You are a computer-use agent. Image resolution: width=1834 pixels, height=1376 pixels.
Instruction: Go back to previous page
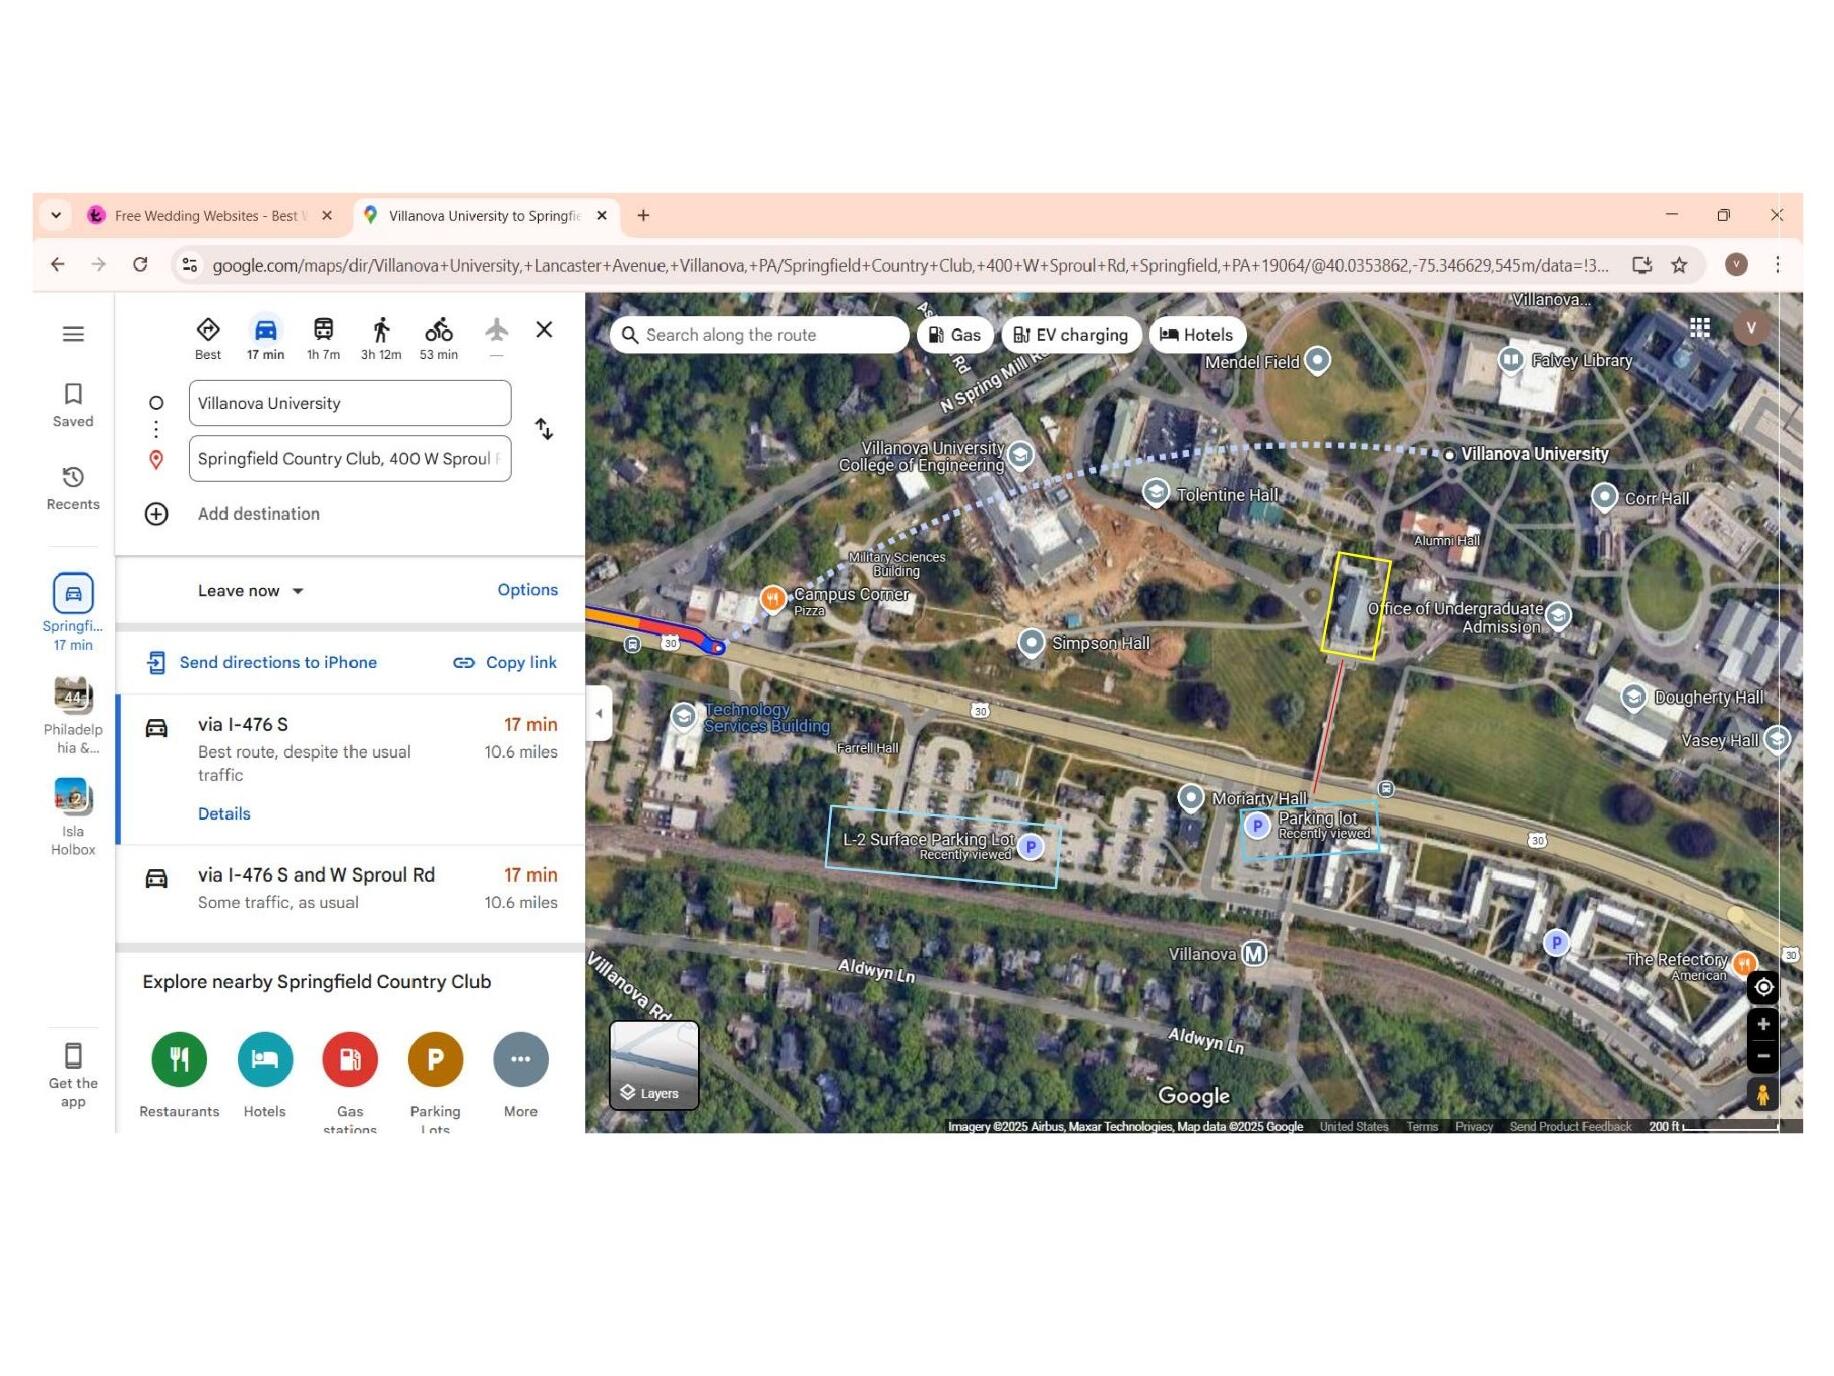click(x=58, y=264)
